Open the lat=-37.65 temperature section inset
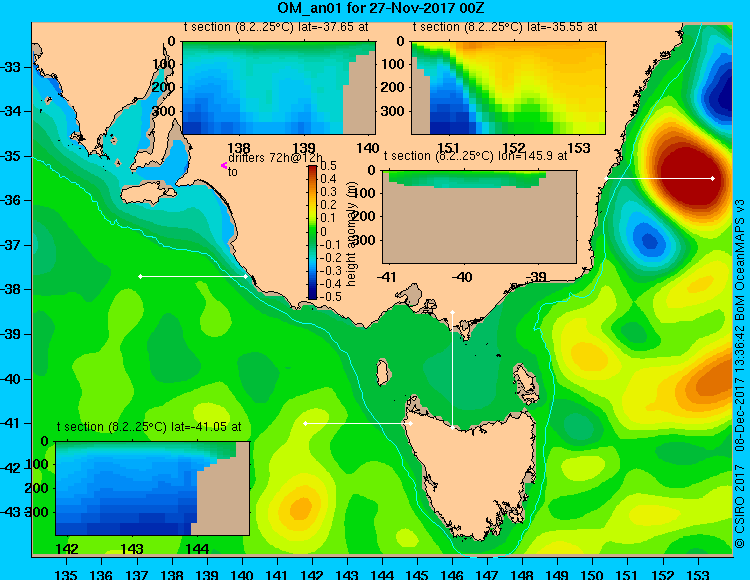Viewport: 750px width, 580px height. click(279, 88)
